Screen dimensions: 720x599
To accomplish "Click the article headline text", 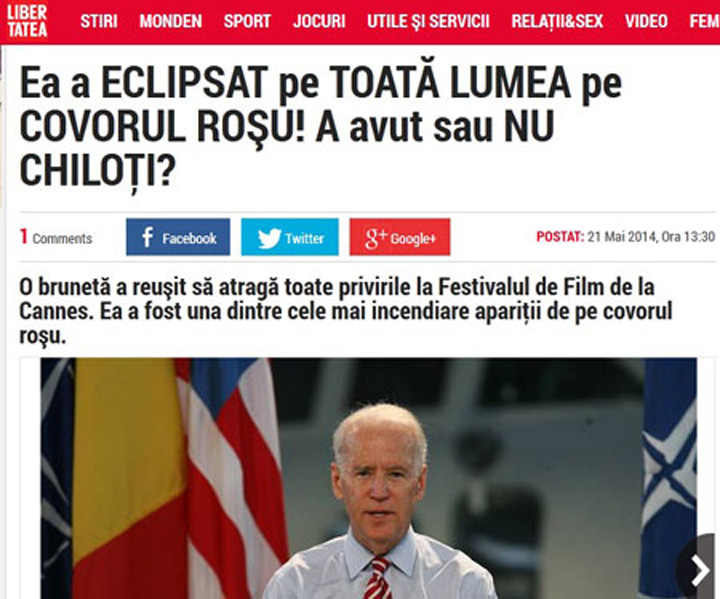I will click(321, 126).
